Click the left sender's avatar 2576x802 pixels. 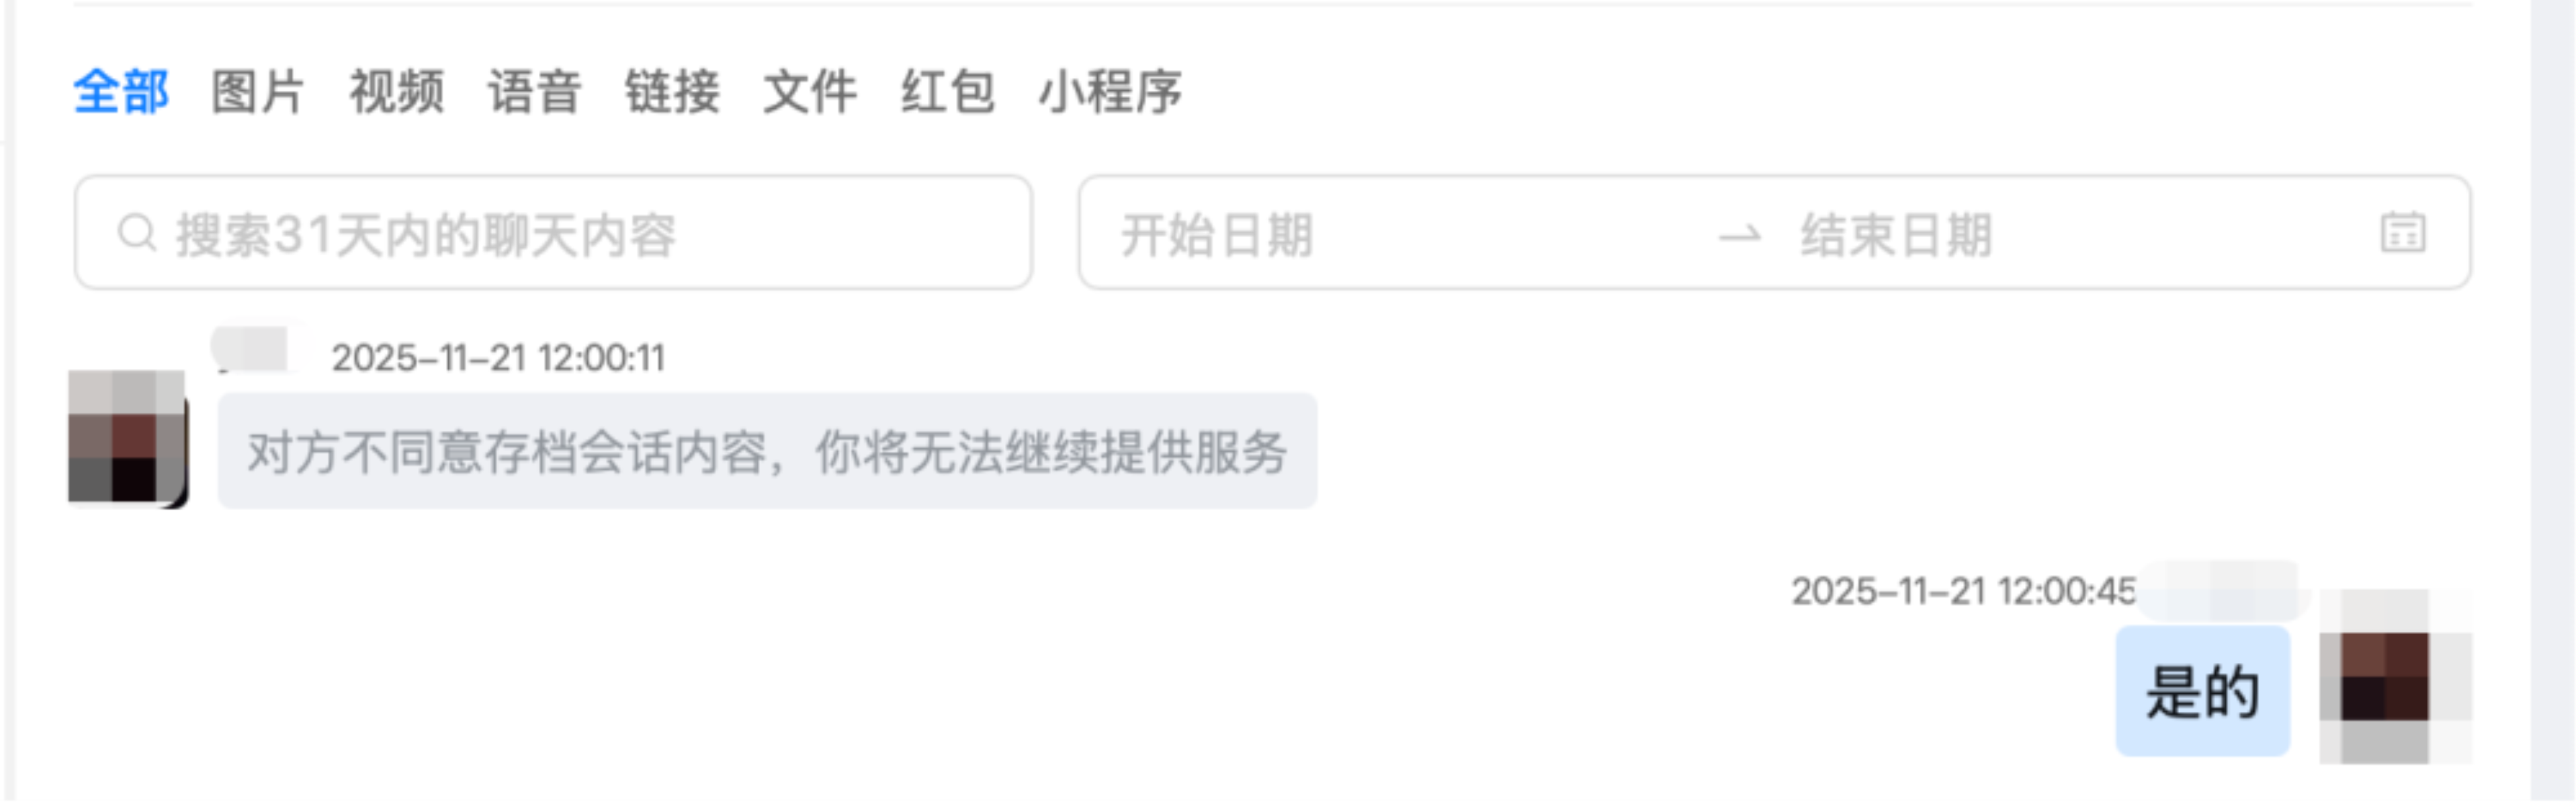tap(127, 438)
